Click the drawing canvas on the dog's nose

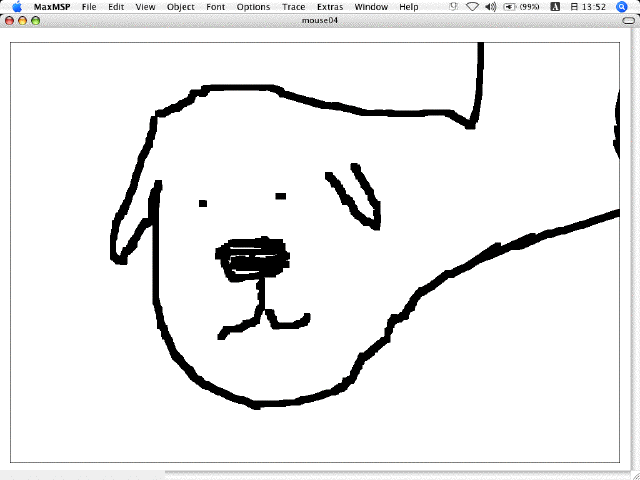click(x=253, y=257)
